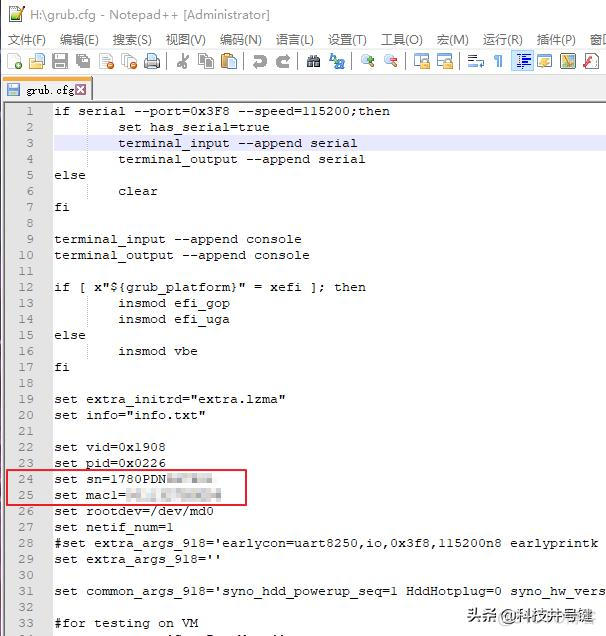Click line number 1 in the margin
This screenshot has width=606, height=636.
coord(30,111)
